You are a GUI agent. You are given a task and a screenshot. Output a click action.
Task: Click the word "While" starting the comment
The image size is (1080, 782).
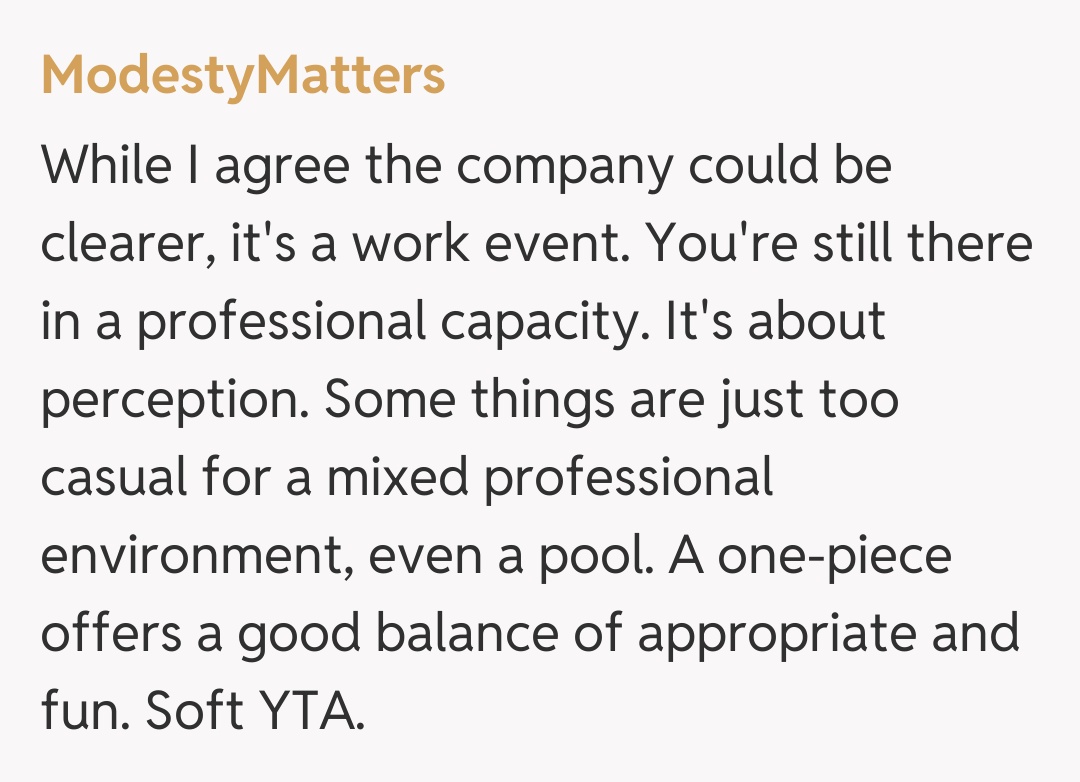tap(105, 164)
